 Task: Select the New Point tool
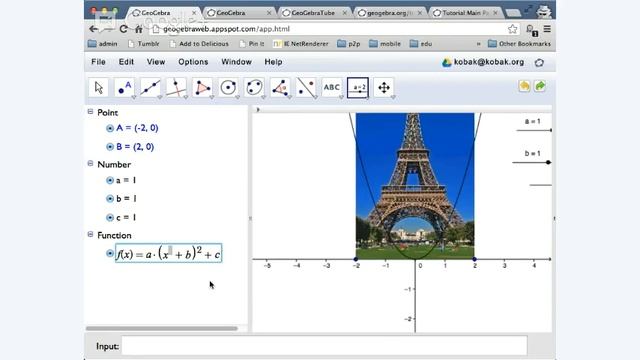click(x=124, y=88)
